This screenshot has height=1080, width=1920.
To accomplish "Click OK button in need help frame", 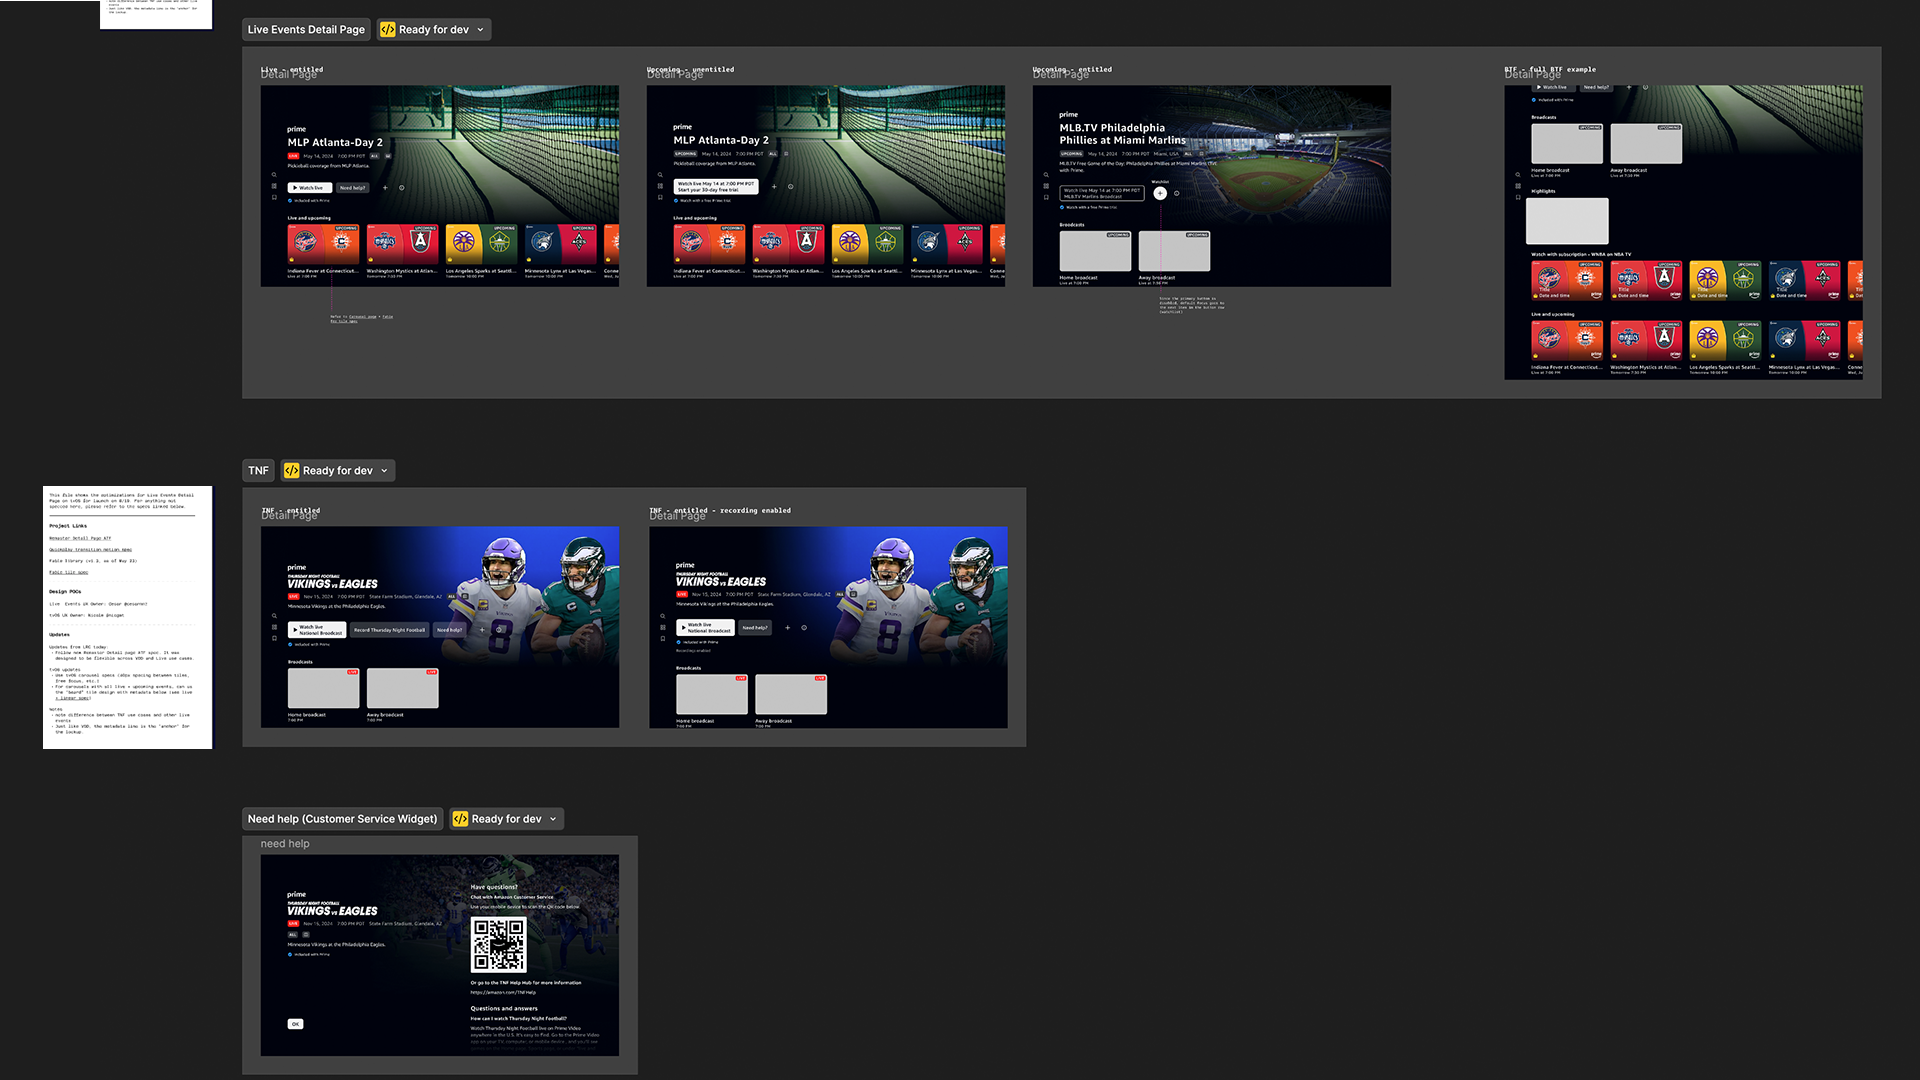I will point(295,1024).
